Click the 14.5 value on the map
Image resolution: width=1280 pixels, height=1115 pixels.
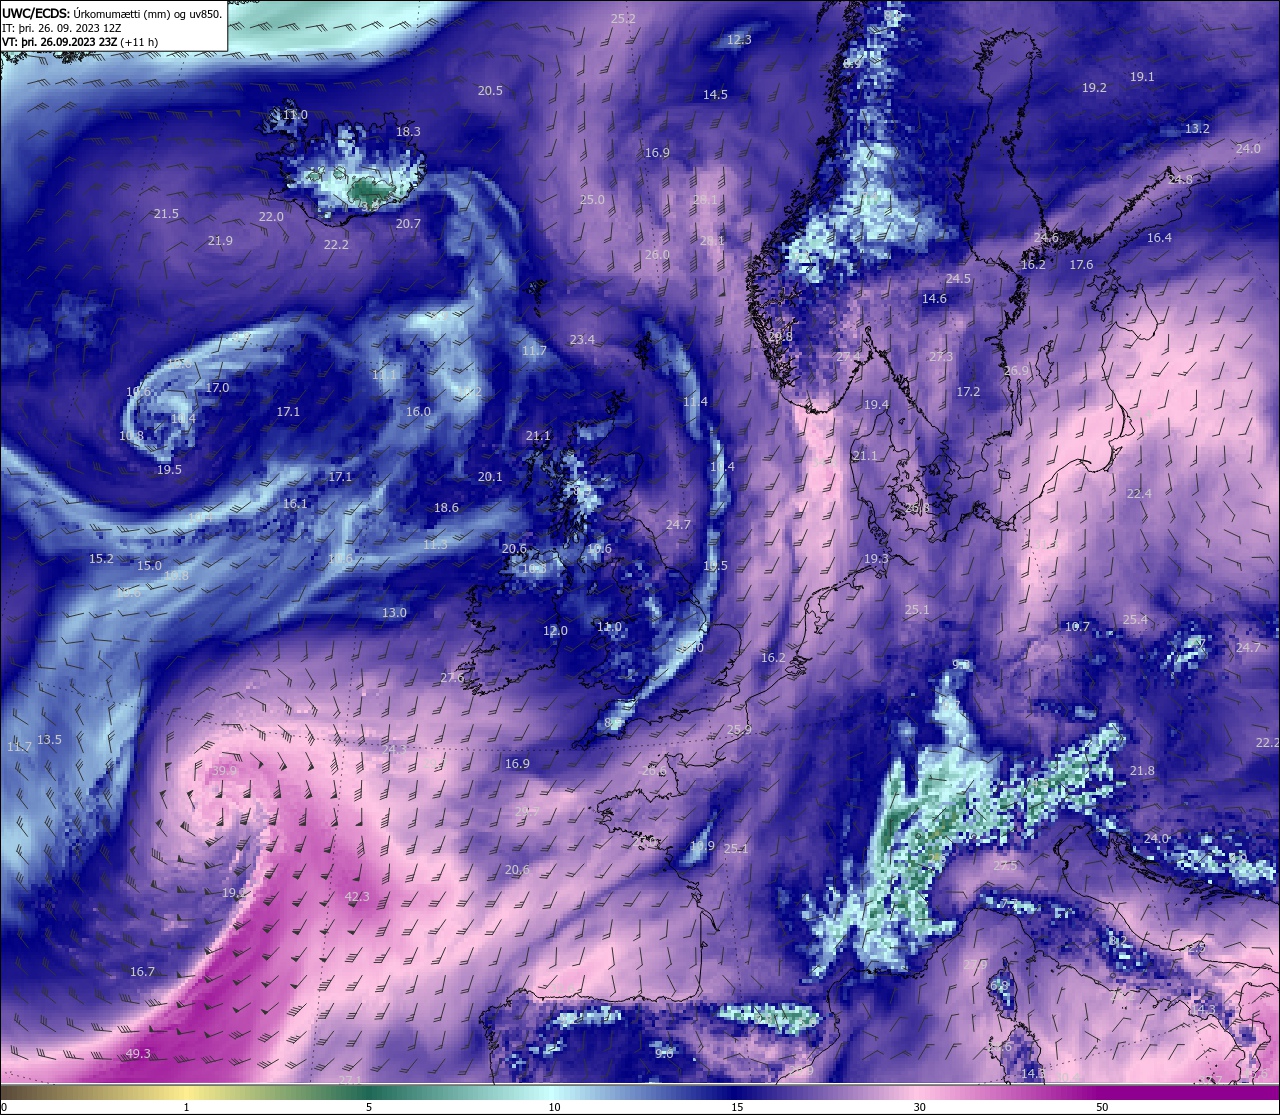tap(715, 95)
